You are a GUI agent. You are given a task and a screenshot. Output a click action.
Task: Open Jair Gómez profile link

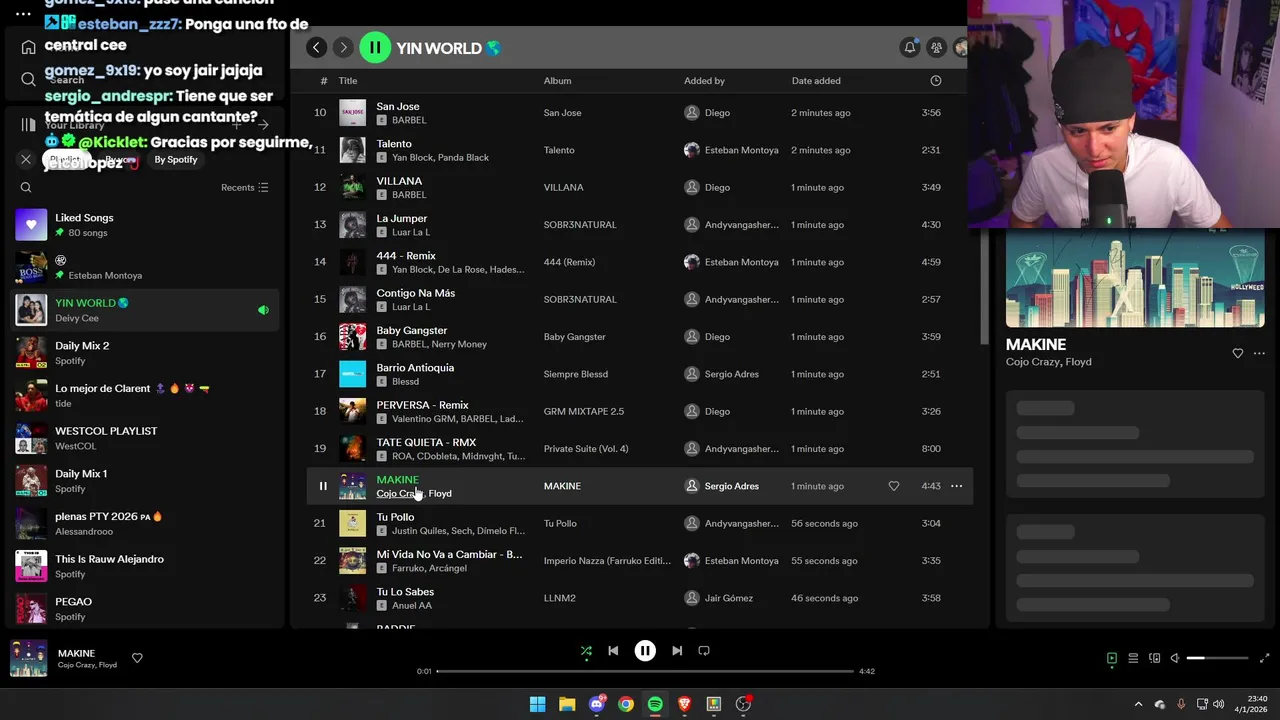[x=728, y=598]
